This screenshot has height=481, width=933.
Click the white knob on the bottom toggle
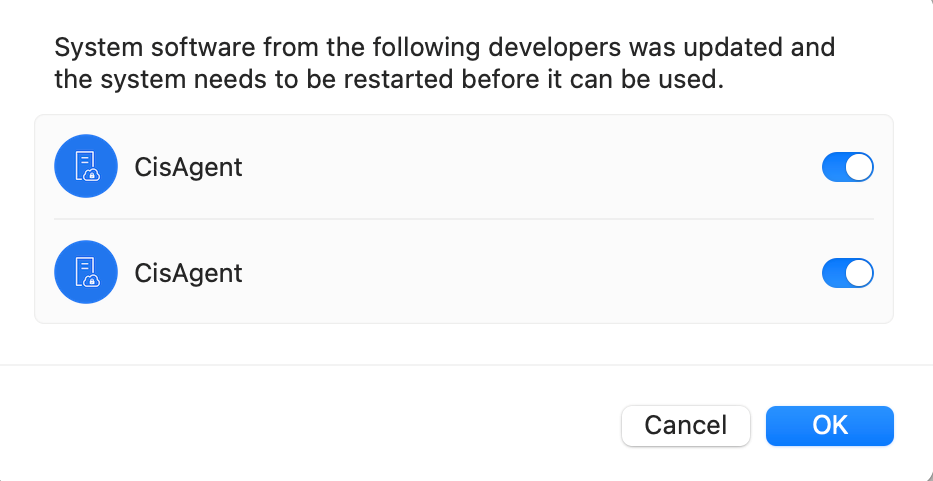pyautogui.click(x=859, y=272)
